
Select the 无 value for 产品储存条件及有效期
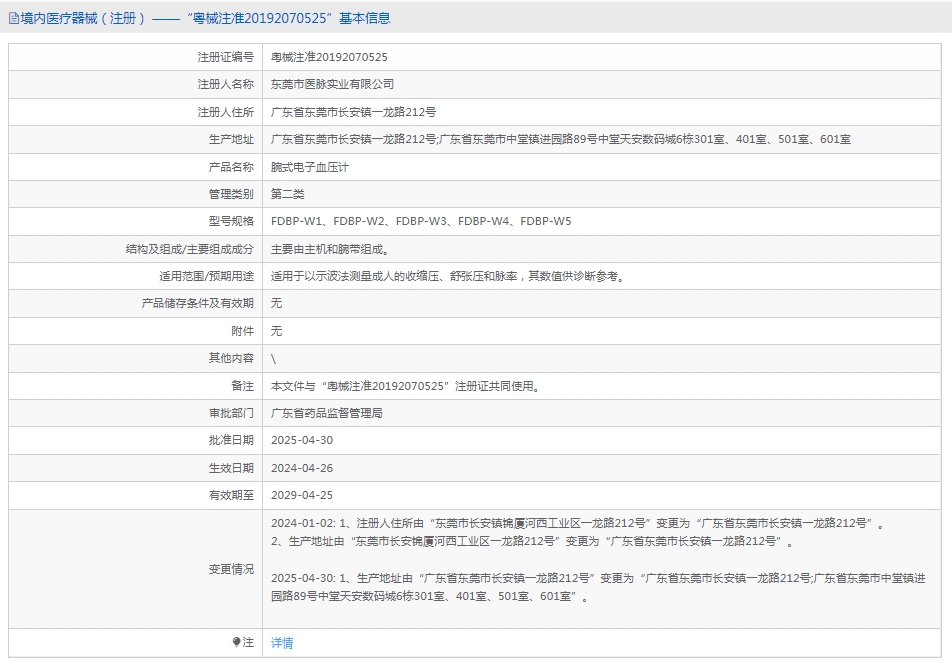click(276, 303)
